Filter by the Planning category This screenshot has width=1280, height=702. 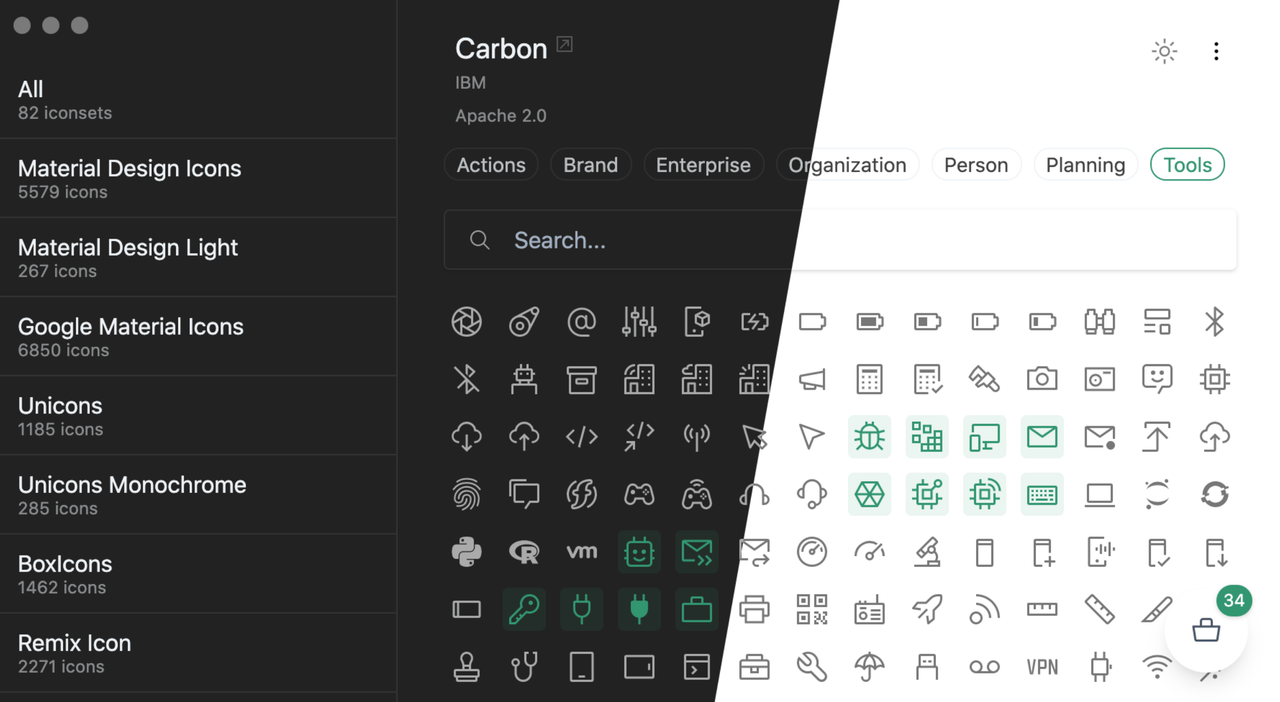click(x=1085, y=165)
